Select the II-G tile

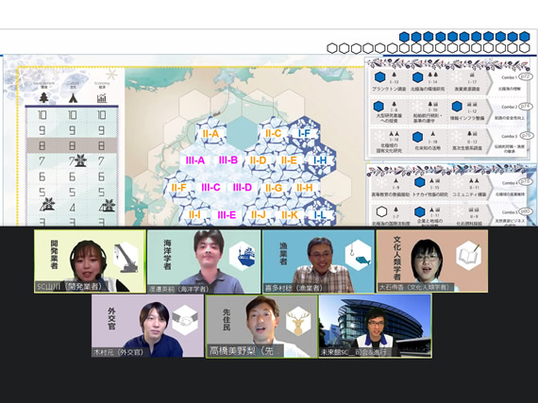[x=273, y=188]
